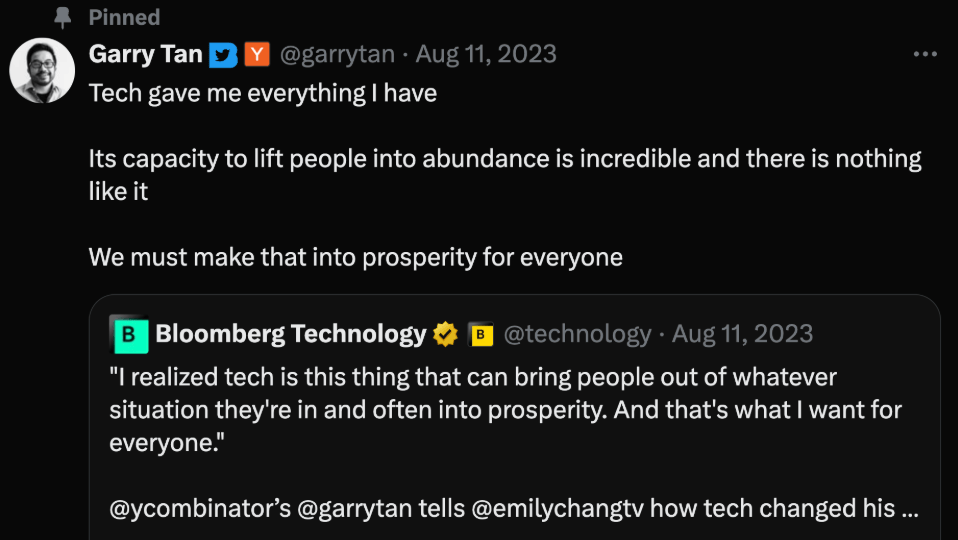
Task: Open the main tweet's Aug 11, 2023 timestamp
Action: coord(486,54)
